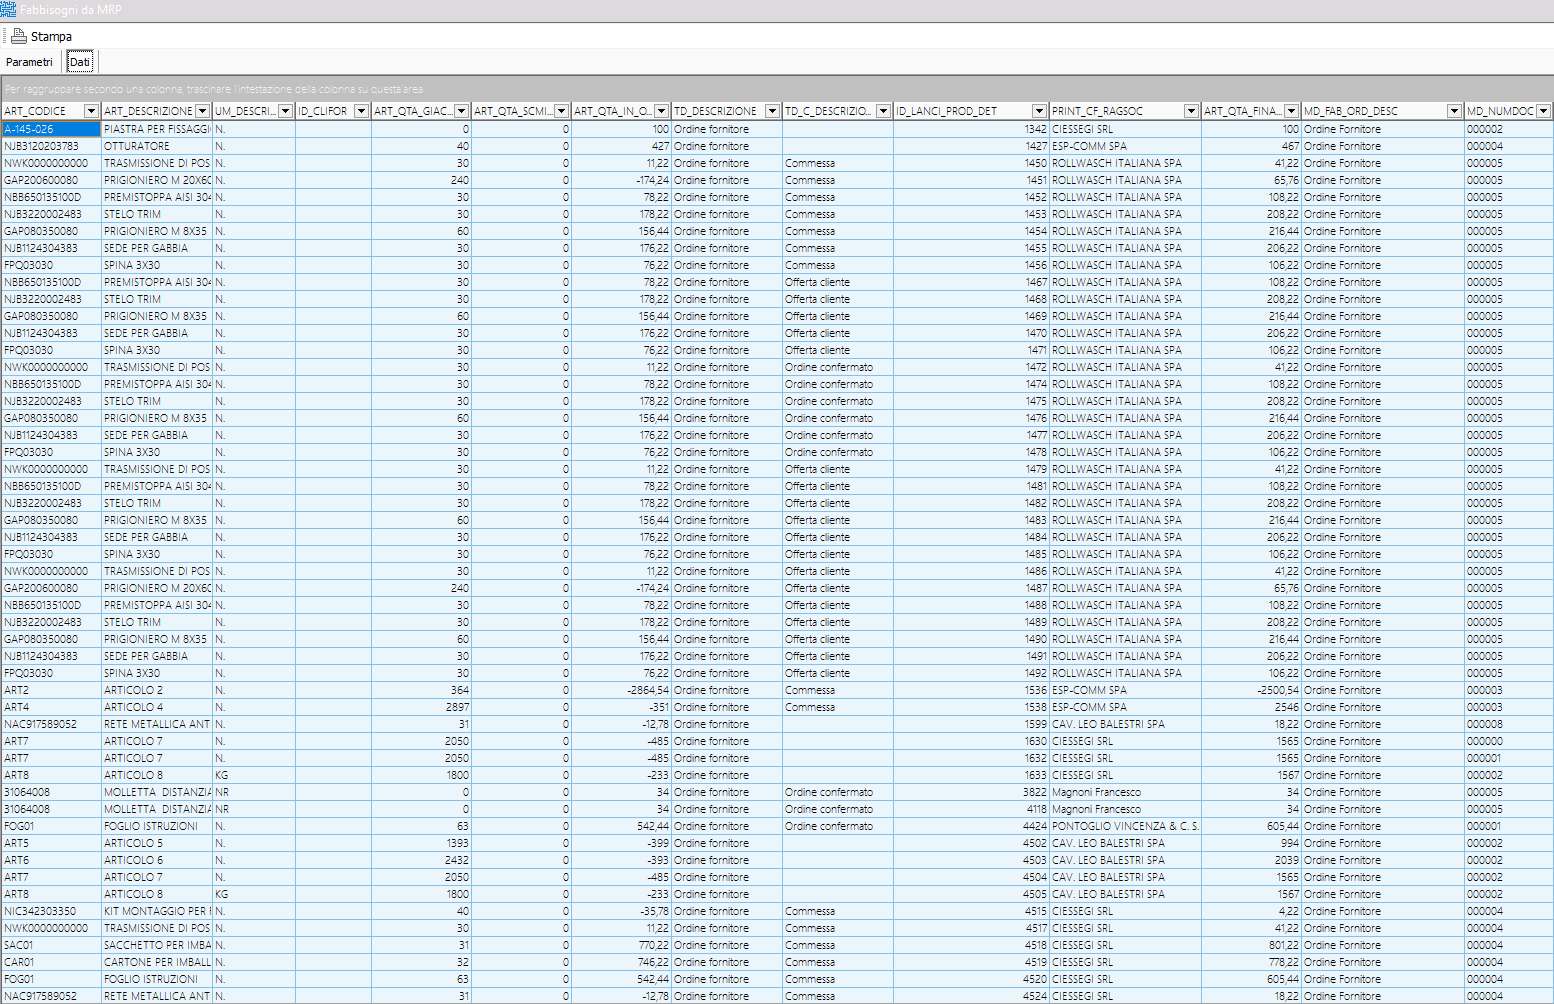Click the ESP-COMM SPA cell in row 1427

1125,146
